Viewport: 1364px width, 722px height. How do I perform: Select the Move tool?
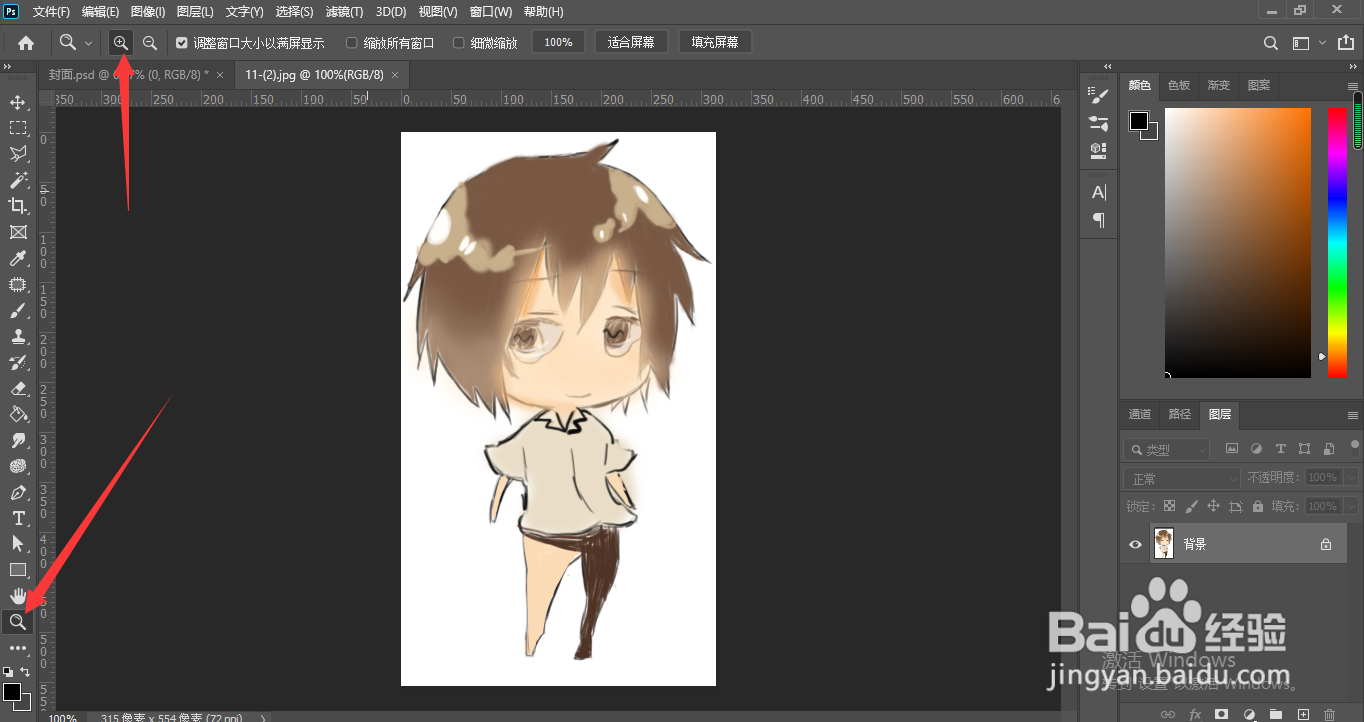(18, 102)
